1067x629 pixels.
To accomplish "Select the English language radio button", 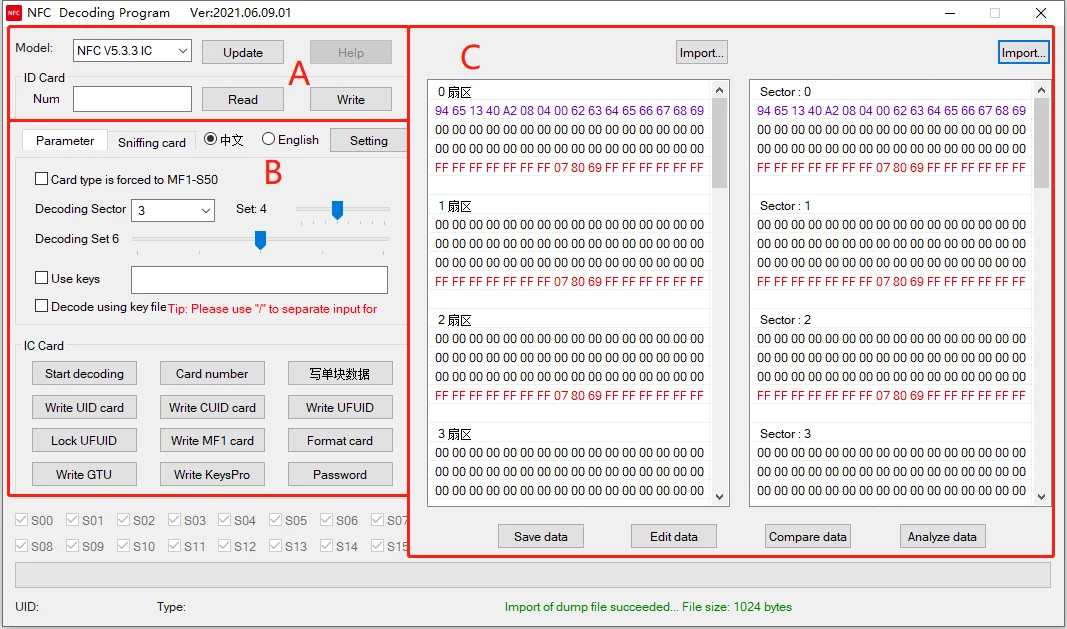I will 268,139.
